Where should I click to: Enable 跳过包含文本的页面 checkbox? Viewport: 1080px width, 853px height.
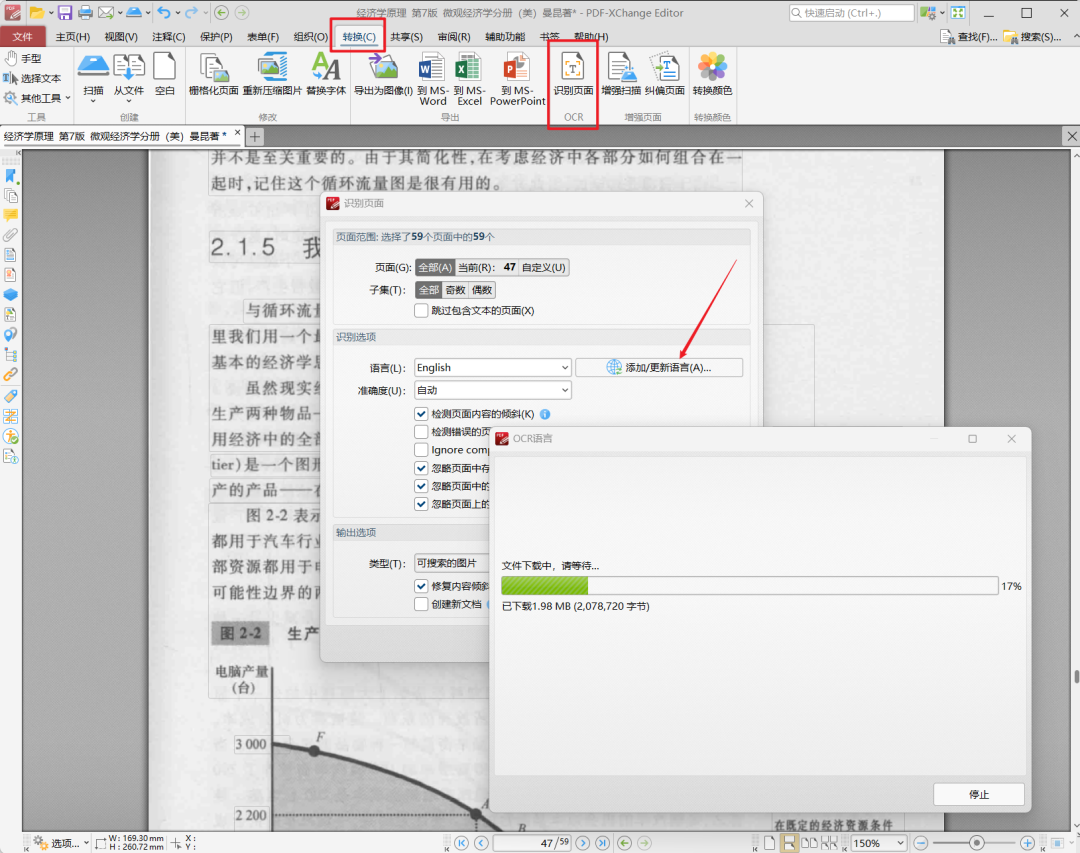[x=421, y=311]
